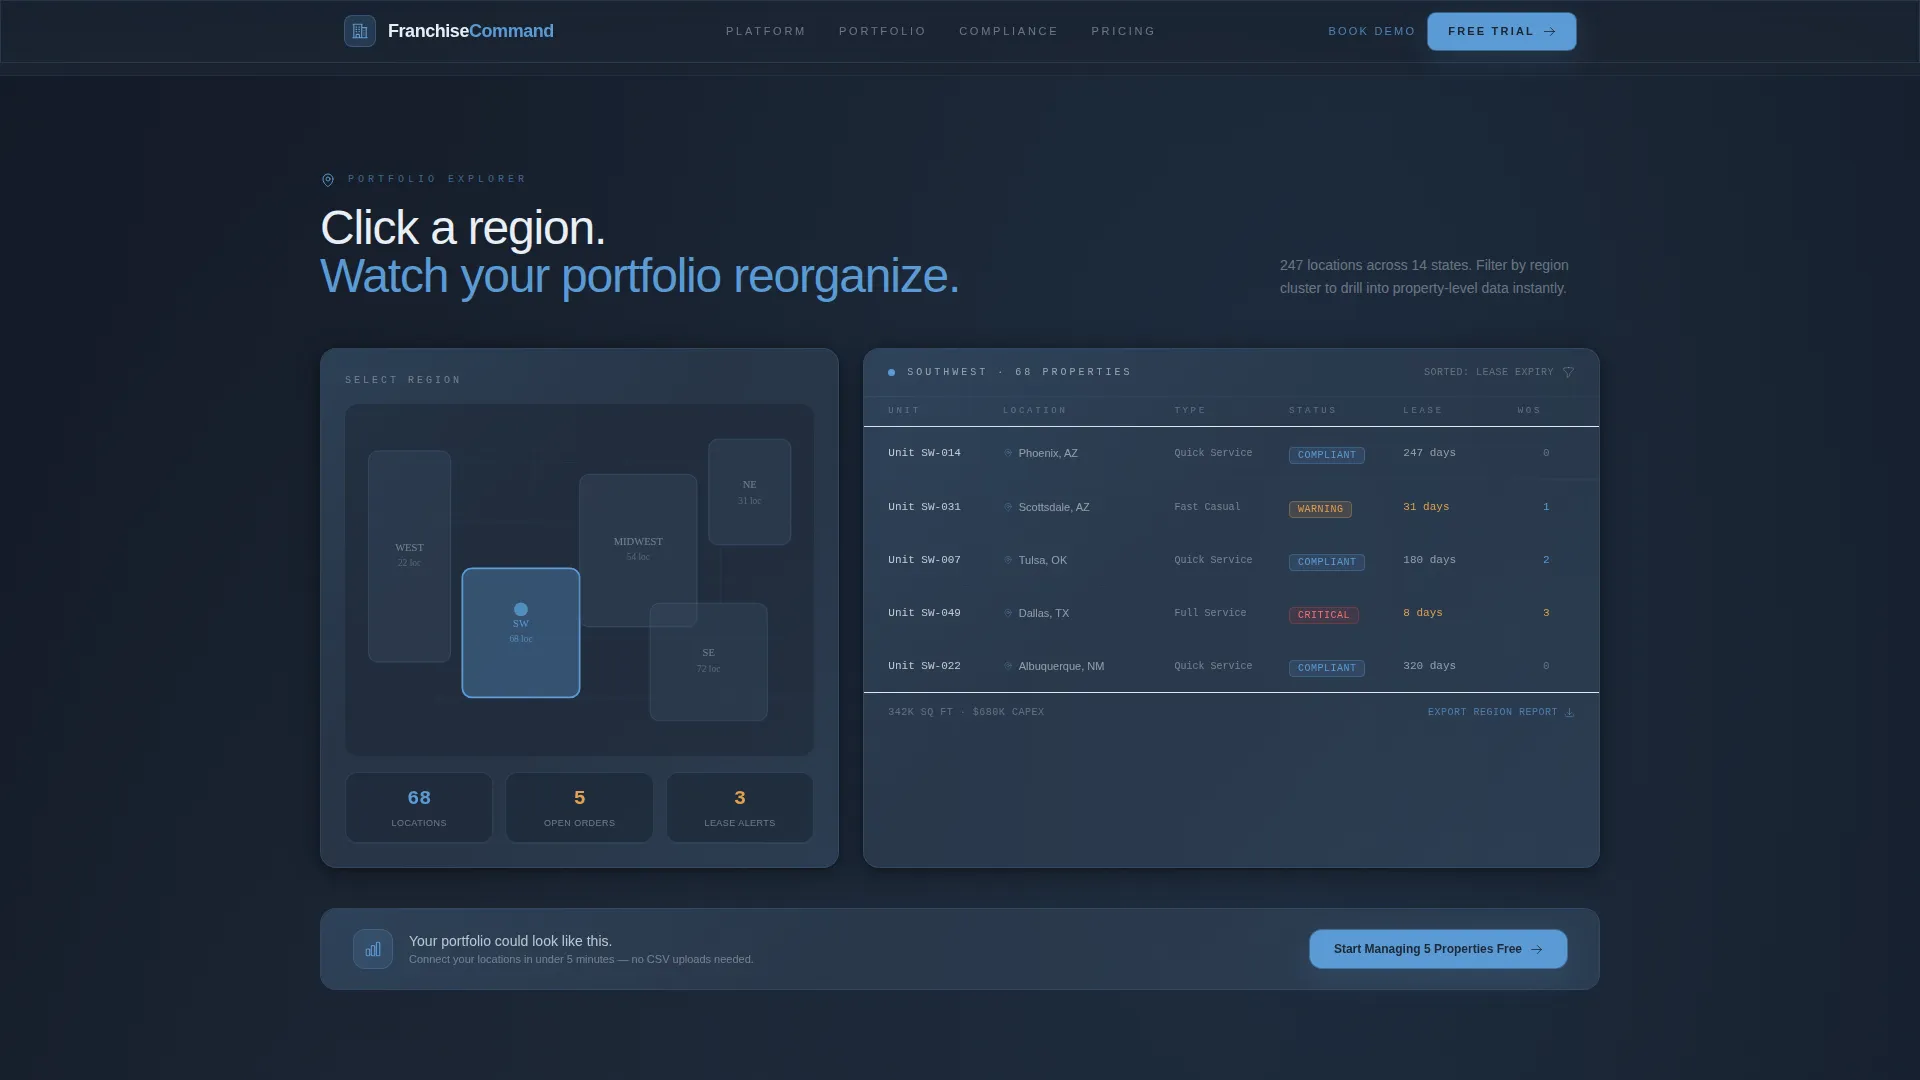The image size is (1920, 1080).
Task: Click the location pin icon beside Tulsa, OK
Action: tap(1008, 560)
